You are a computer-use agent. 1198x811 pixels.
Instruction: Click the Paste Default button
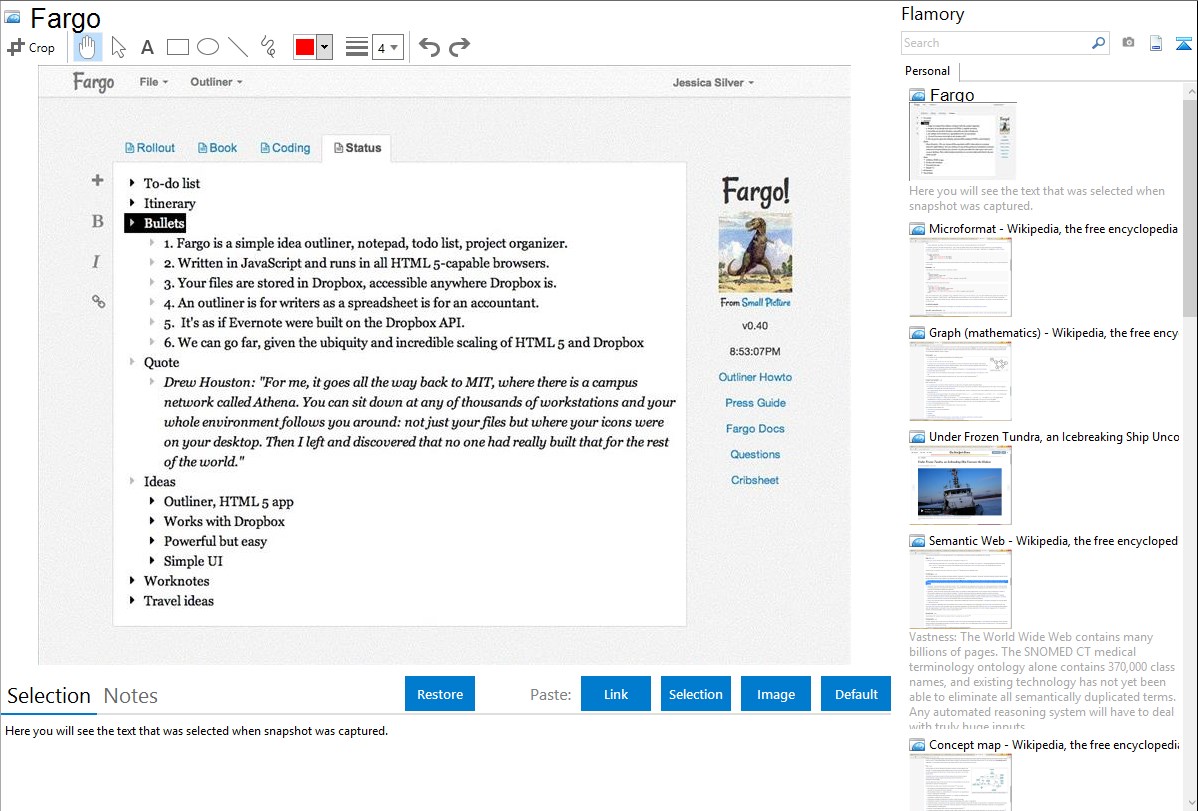[856, 694]
